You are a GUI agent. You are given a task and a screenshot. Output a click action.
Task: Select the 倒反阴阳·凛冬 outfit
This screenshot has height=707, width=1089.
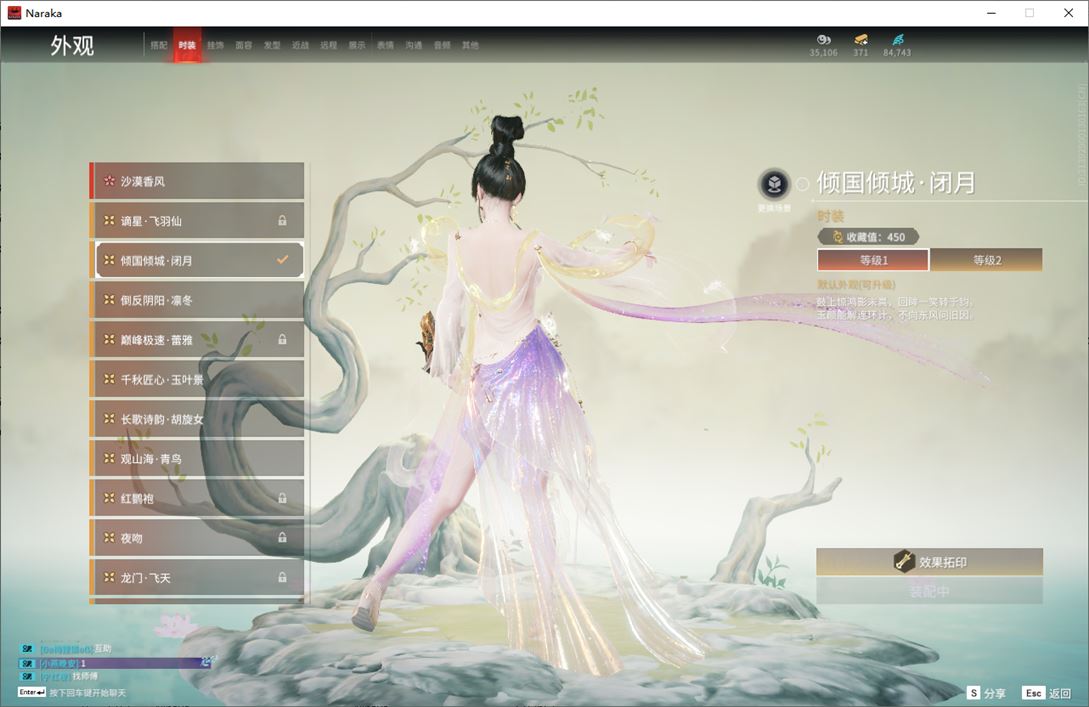point(197,300)
